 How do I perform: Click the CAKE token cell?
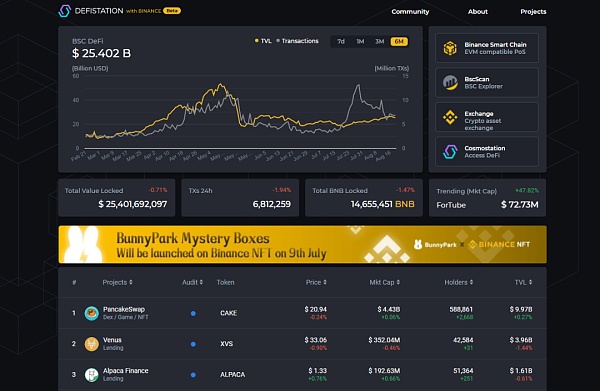coord(228,313)
